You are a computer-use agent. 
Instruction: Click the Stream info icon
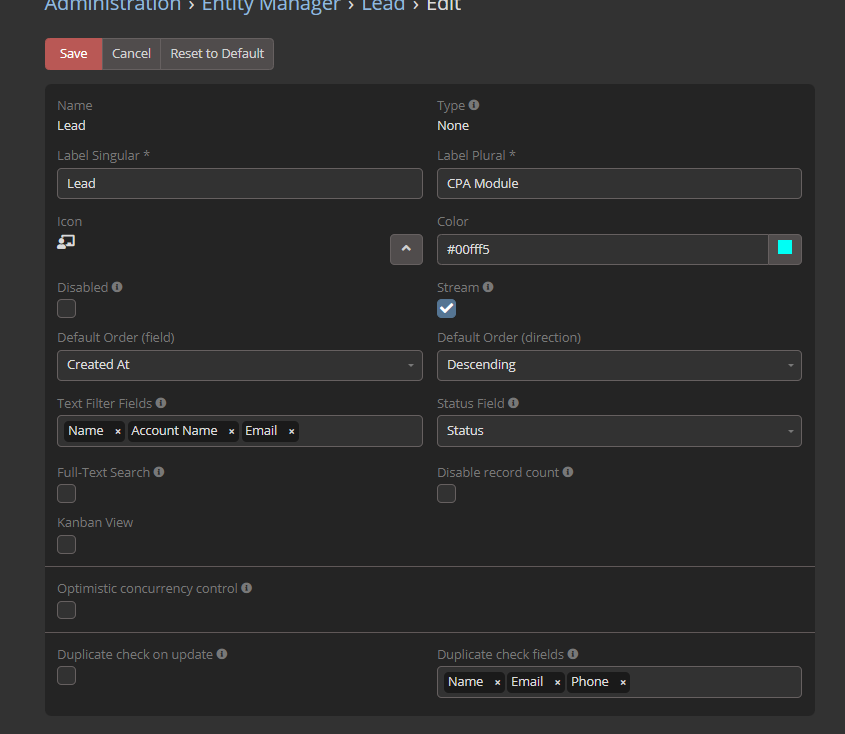(x=488, y=287)
